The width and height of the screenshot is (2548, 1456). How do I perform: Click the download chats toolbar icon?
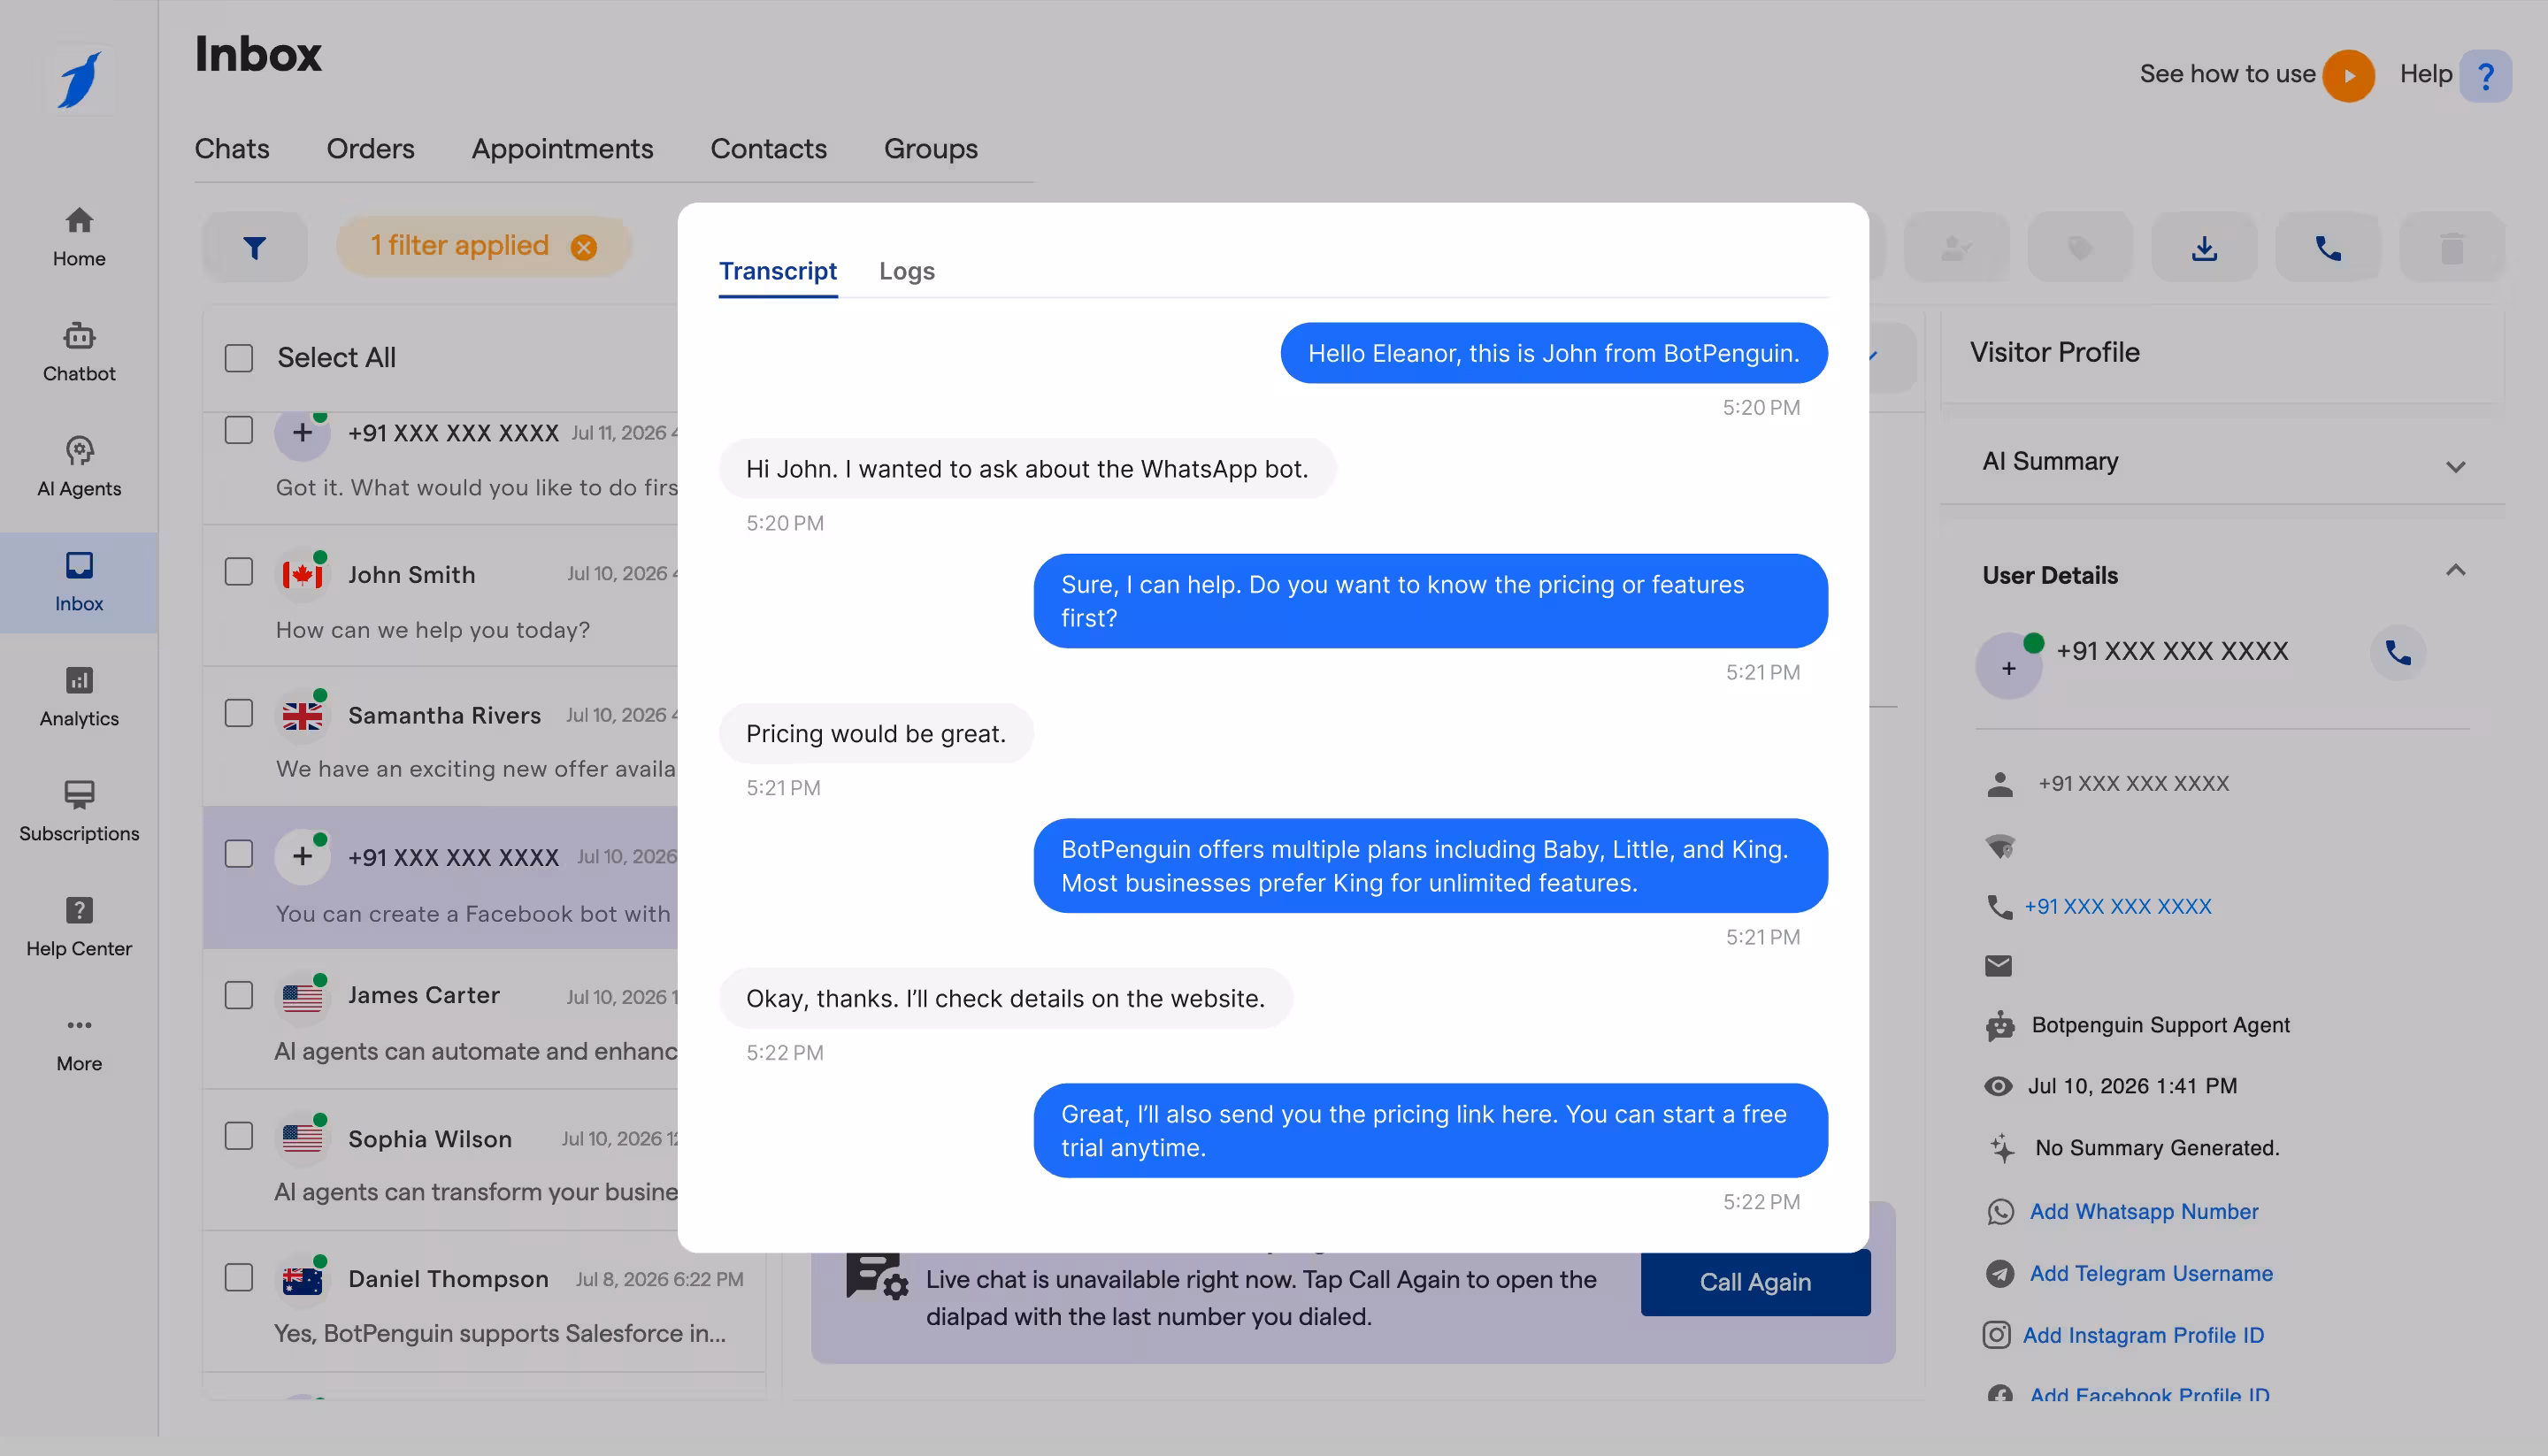[x=2204, y=247]
